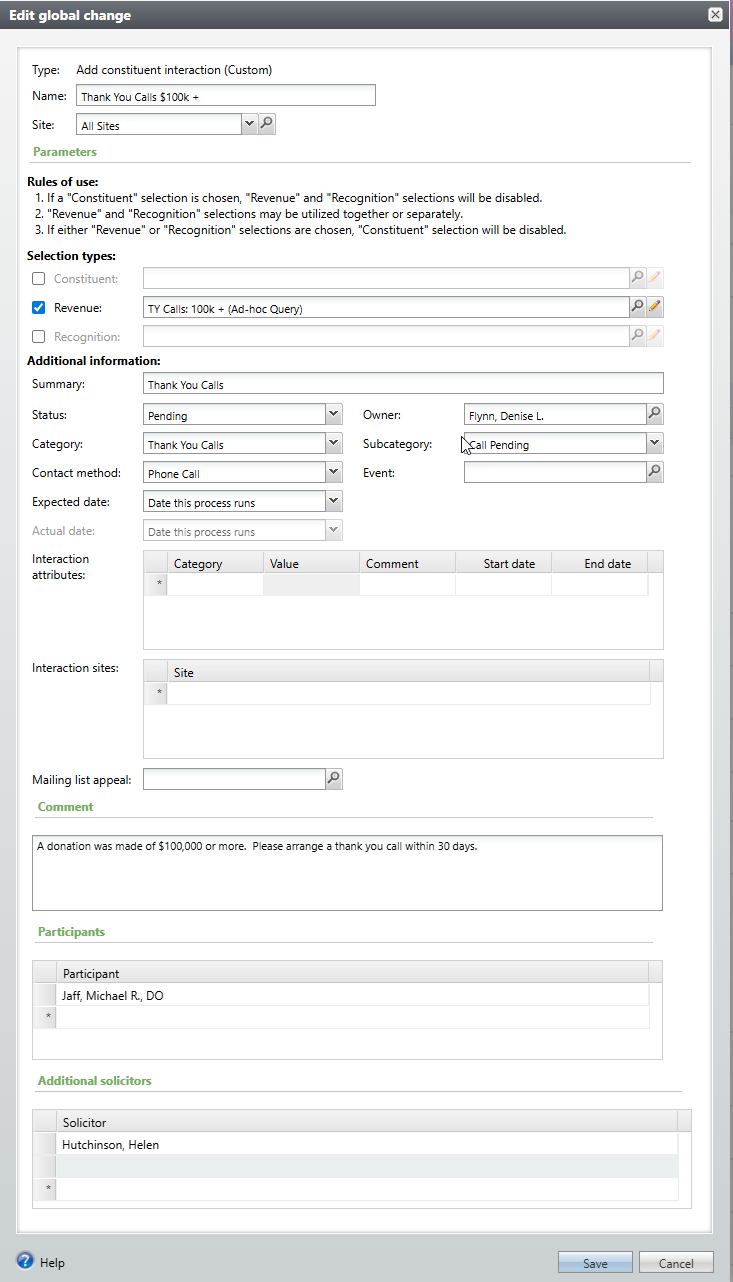Open the Category dropdown list
Screen dimensions: 733x1282
pos(334,444)
